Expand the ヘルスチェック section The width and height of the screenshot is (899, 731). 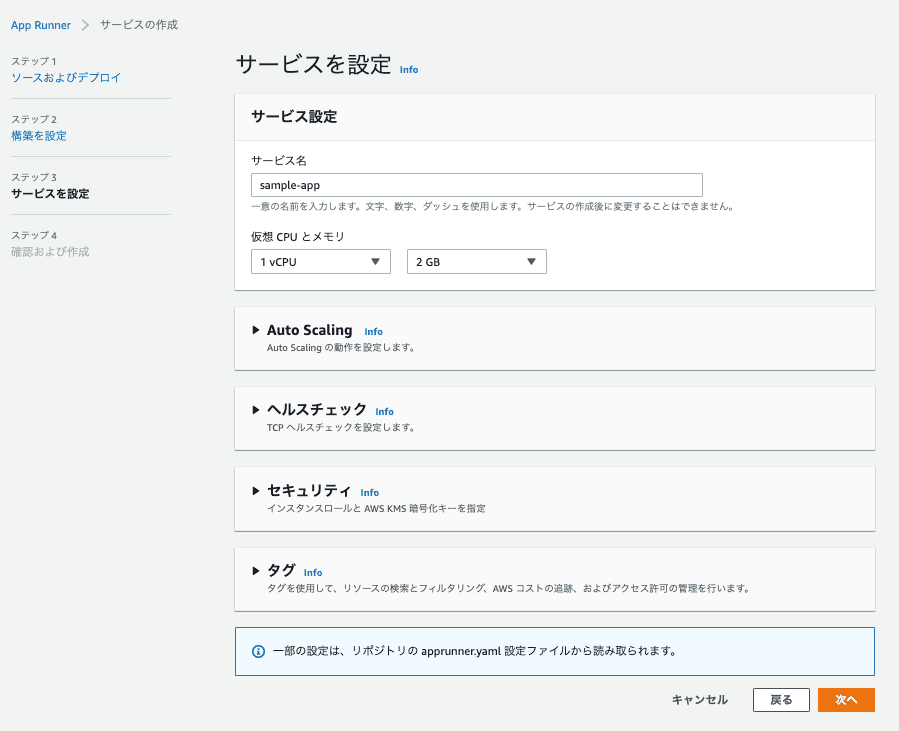[x=256, y=411]
